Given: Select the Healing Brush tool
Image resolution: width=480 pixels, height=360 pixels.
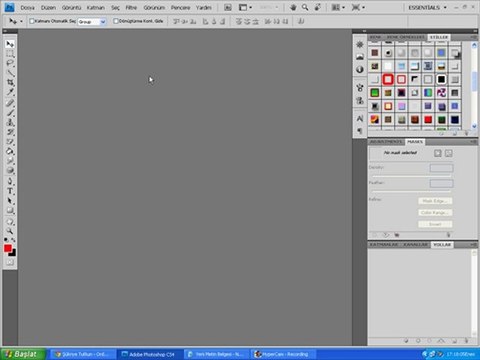Looking at the screenshot, I should [x=10, y=103].
